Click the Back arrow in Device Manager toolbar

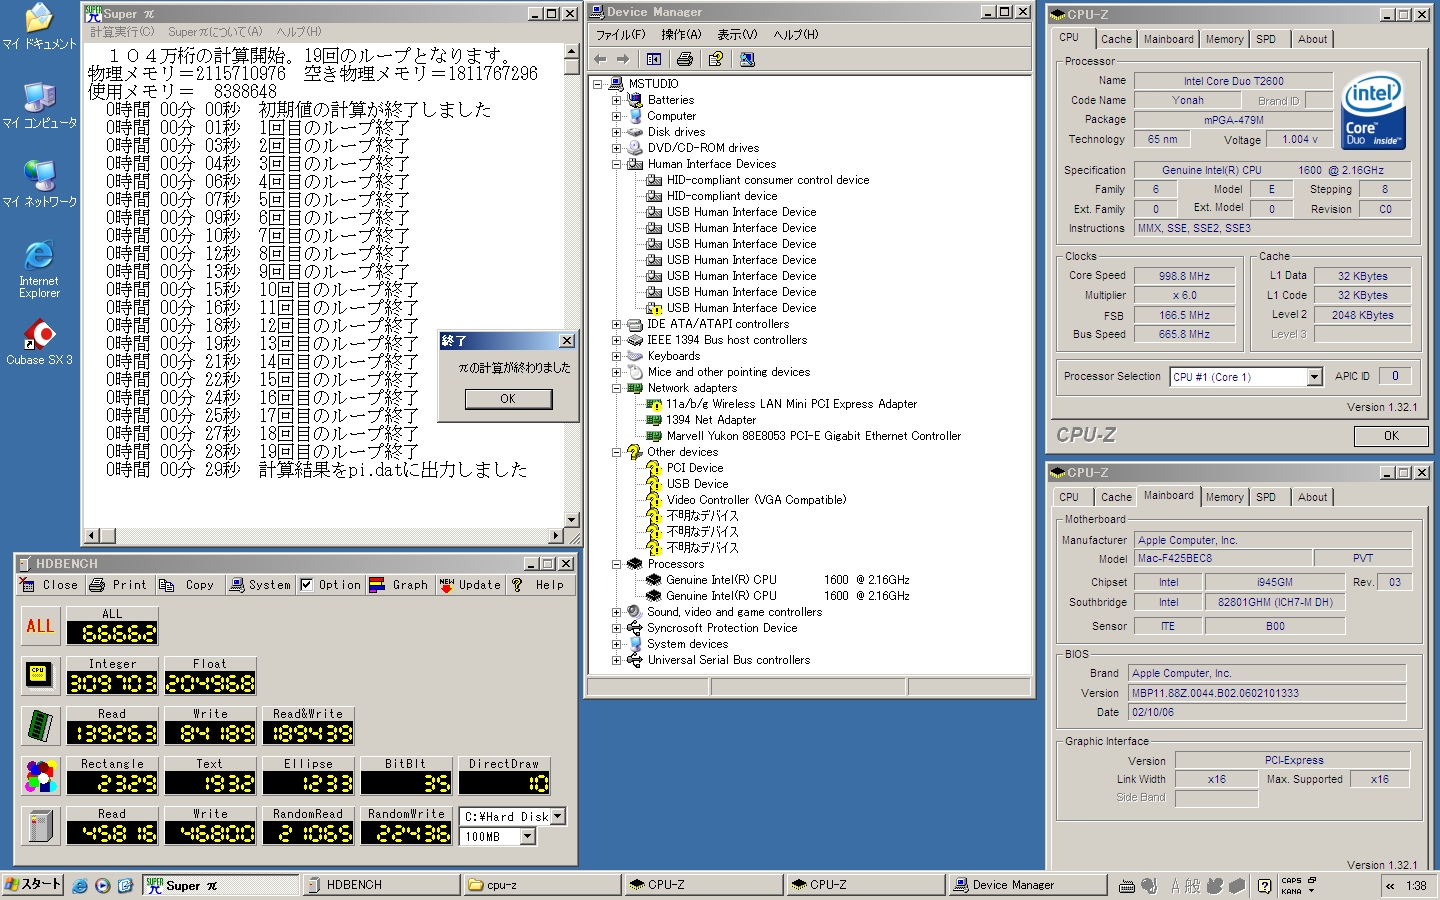pos(600,59)
